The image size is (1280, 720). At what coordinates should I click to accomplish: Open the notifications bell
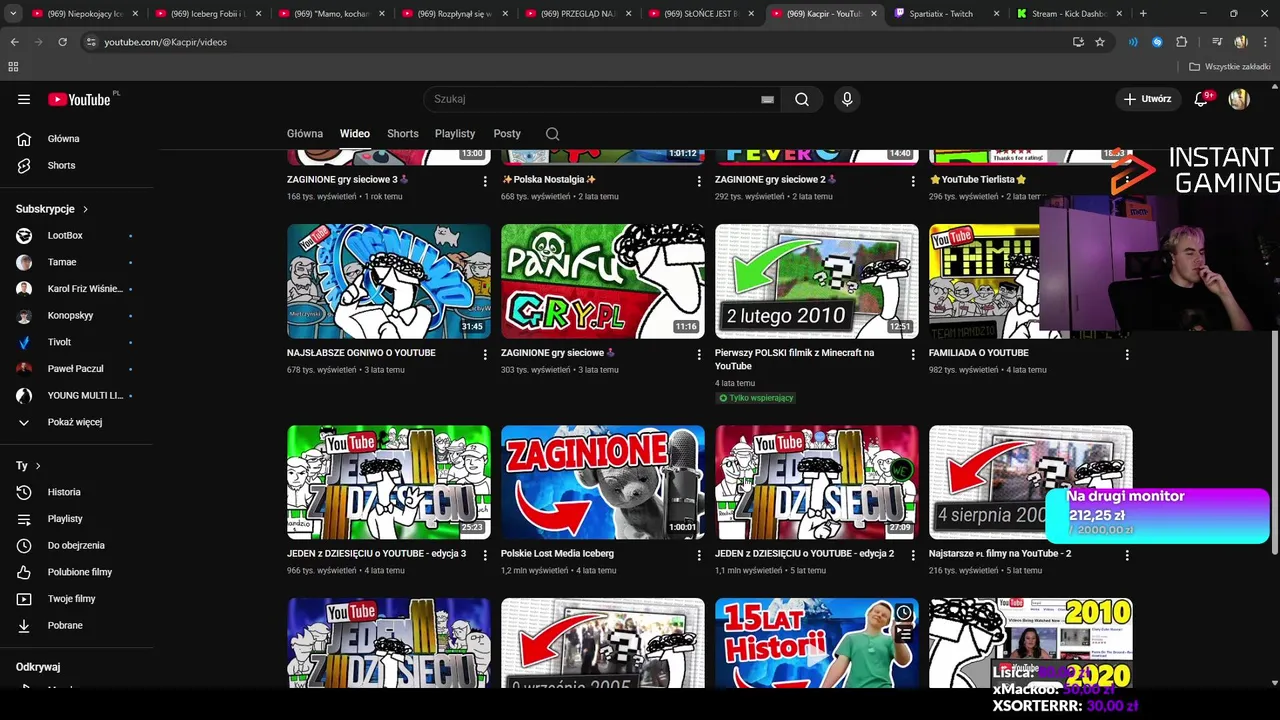click(x=1202, y=99)
